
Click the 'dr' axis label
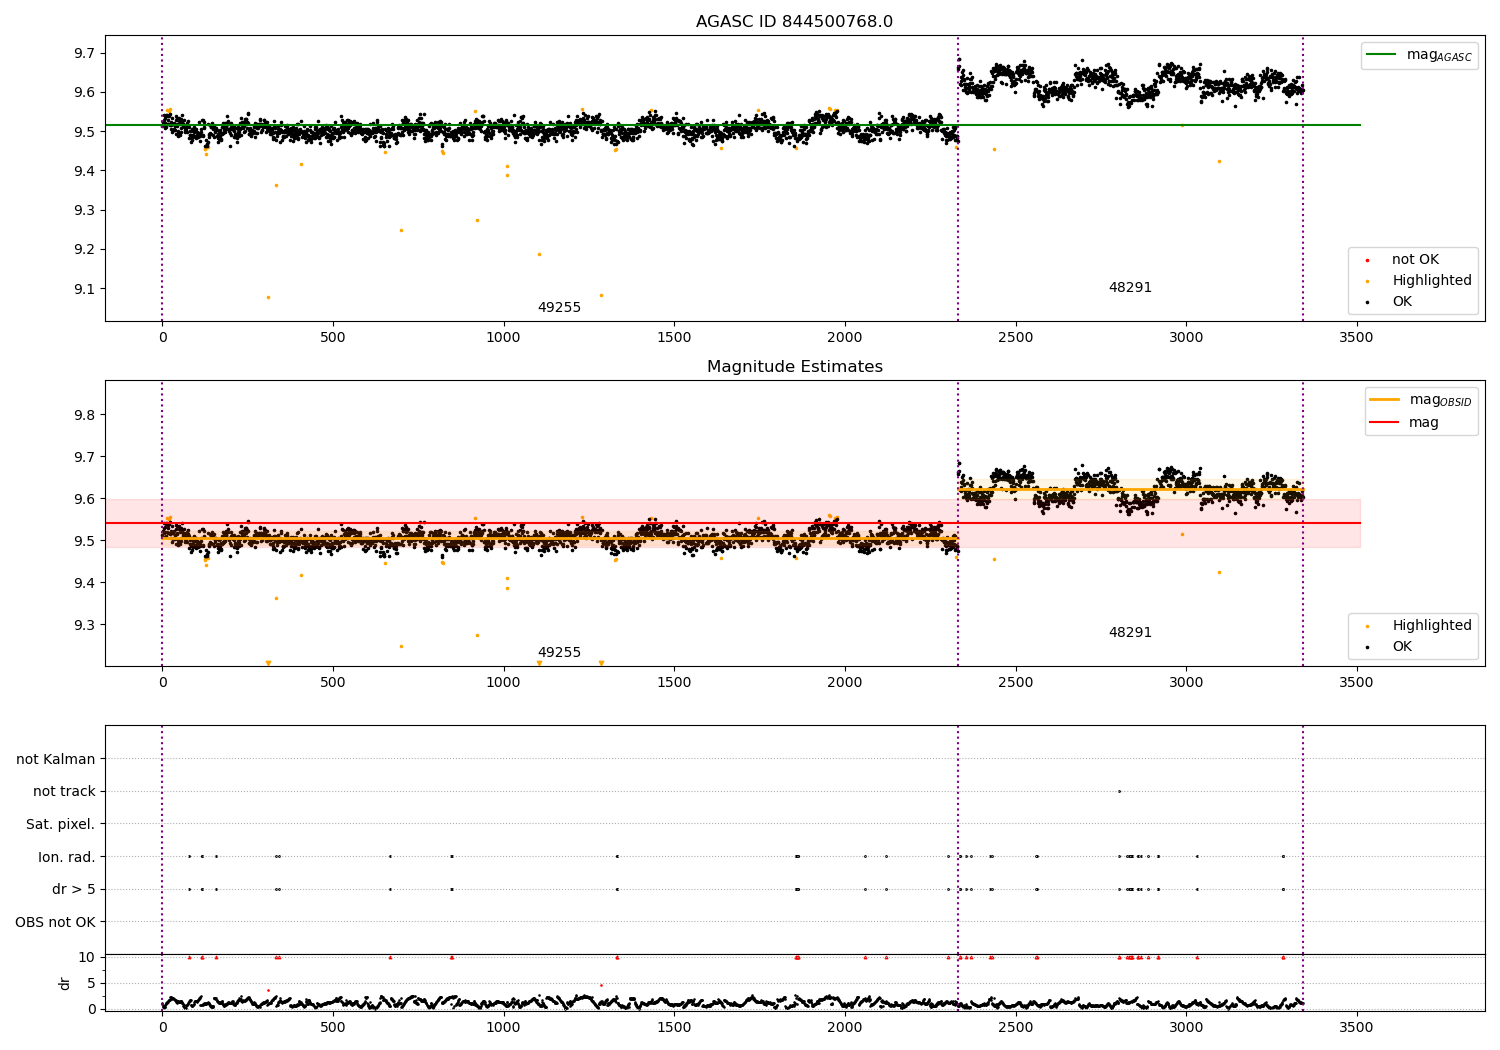65,983
